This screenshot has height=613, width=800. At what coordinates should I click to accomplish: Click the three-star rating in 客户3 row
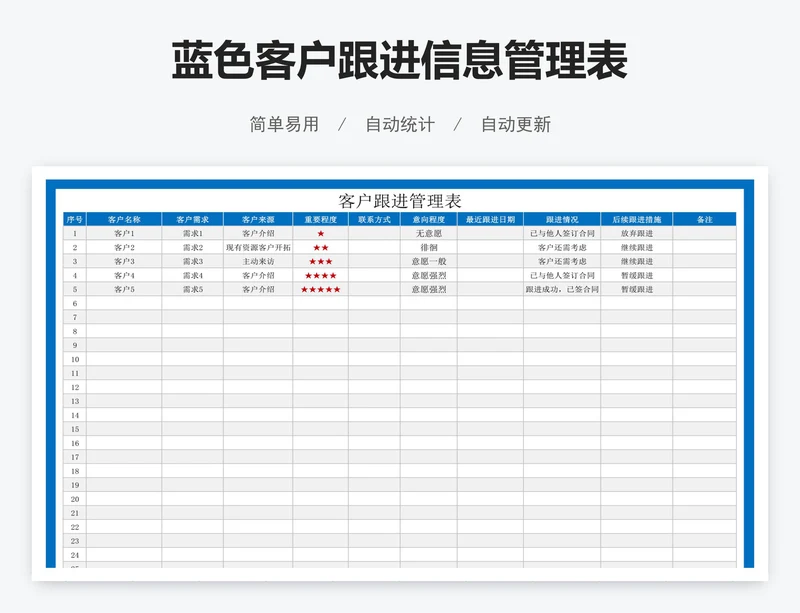pyautogui.click(x=320, y=261)
